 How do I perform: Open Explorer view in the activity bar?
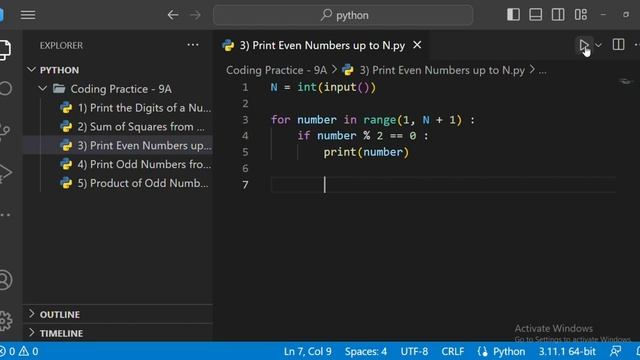click(5, 50)
